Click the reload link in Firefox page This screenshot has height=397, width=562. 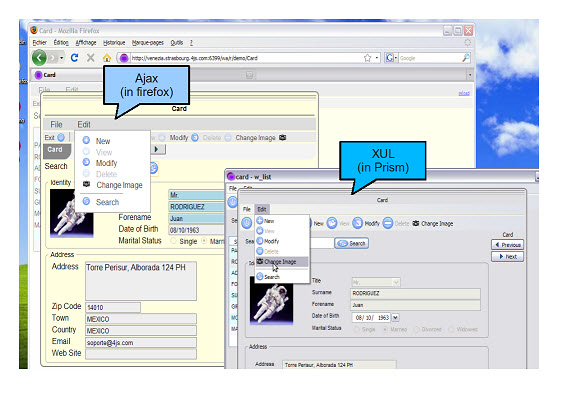[464, 93]
